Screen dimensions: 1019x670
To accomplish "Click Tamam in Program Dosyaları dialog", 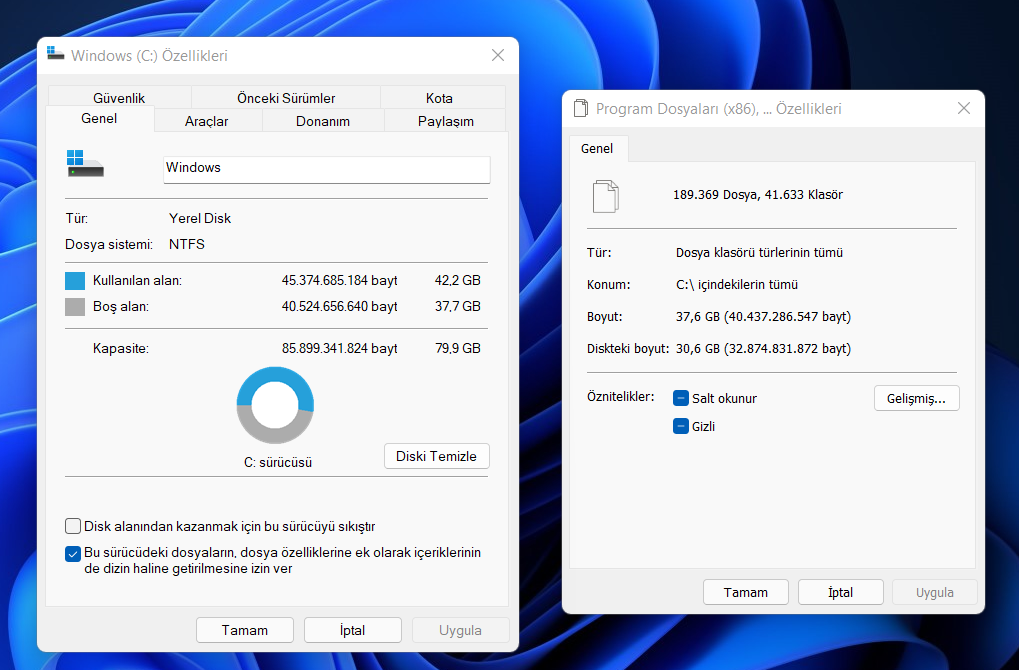I will [x=746, y=592].
